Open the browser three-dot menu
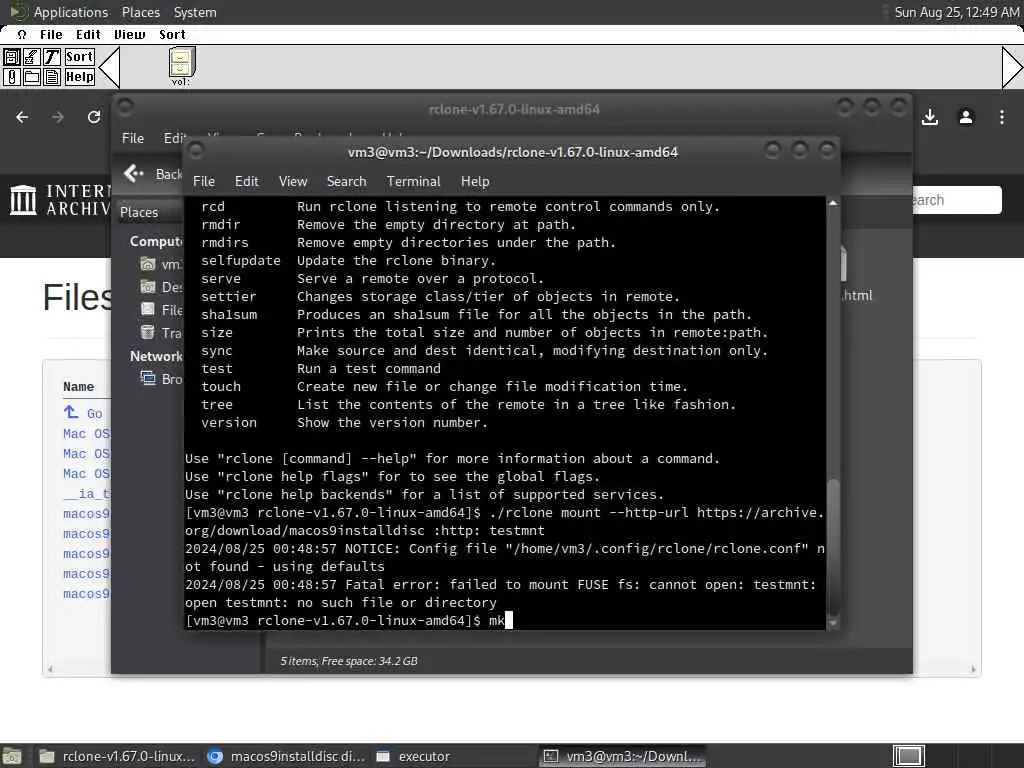 pos(1002,117)
